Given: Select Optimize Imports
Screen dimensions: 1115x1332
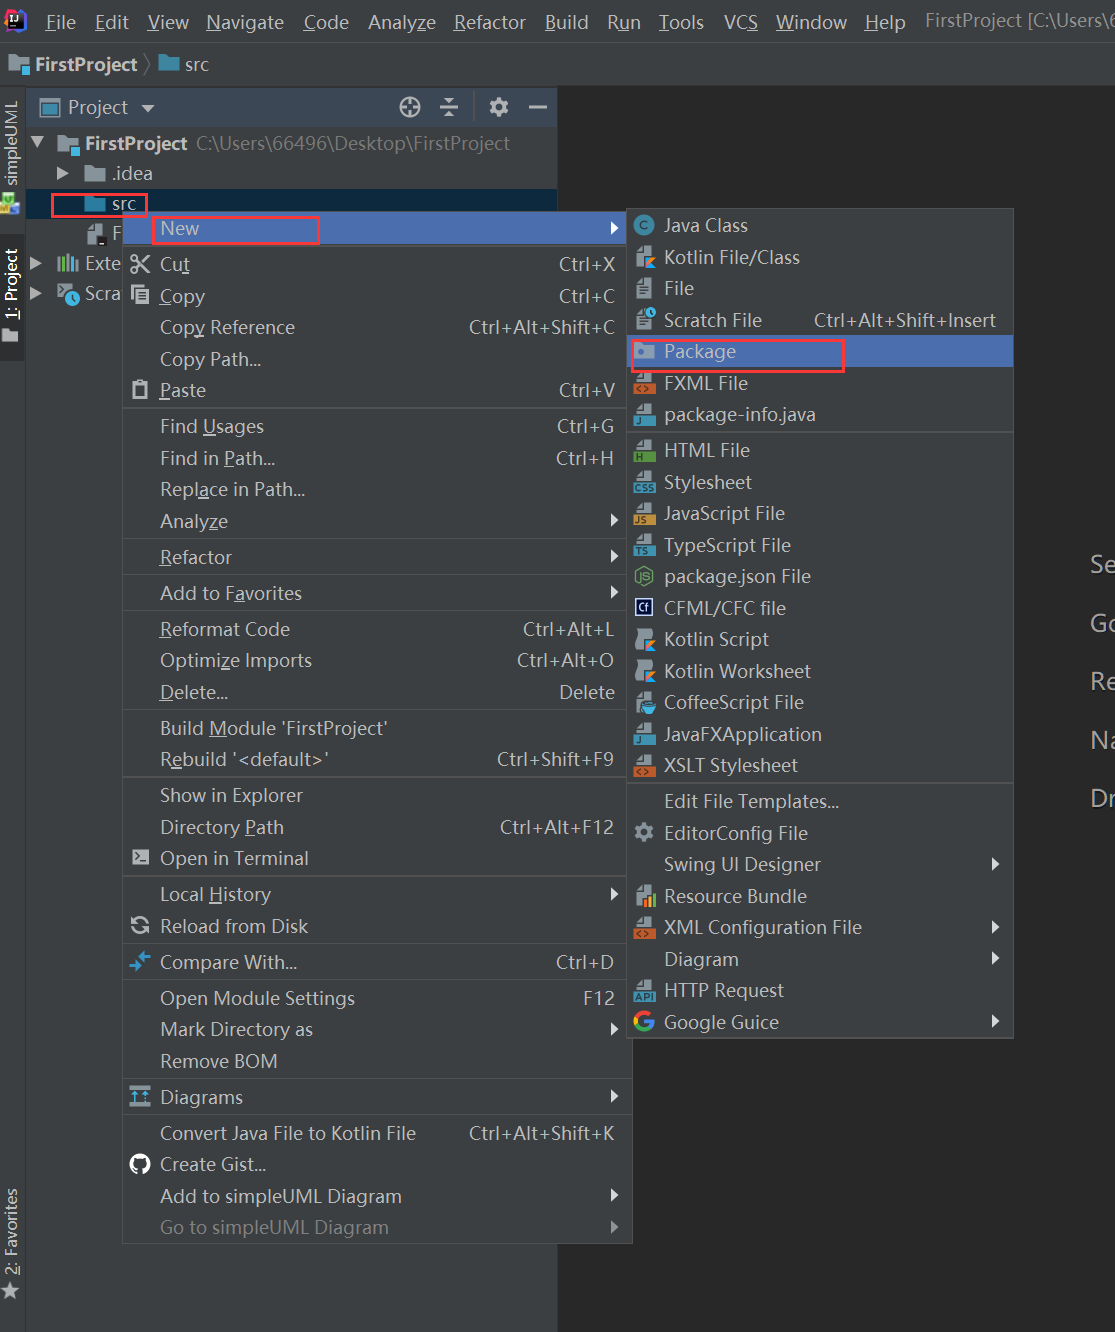Looking at the screenshot, I should pyautogui.click(x=377, y=660).
